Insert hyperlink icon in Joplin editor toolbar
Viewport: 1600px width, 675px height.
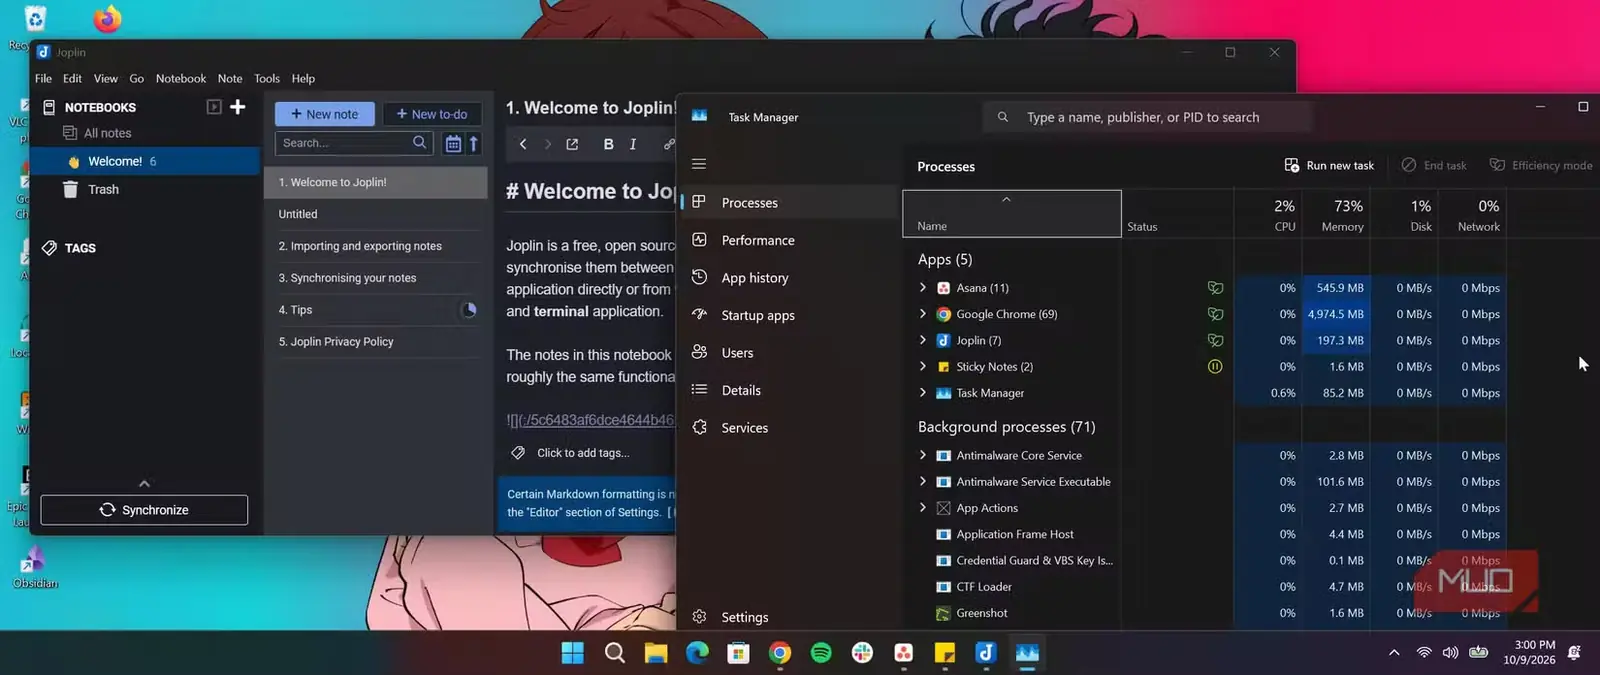click(668, 144)
